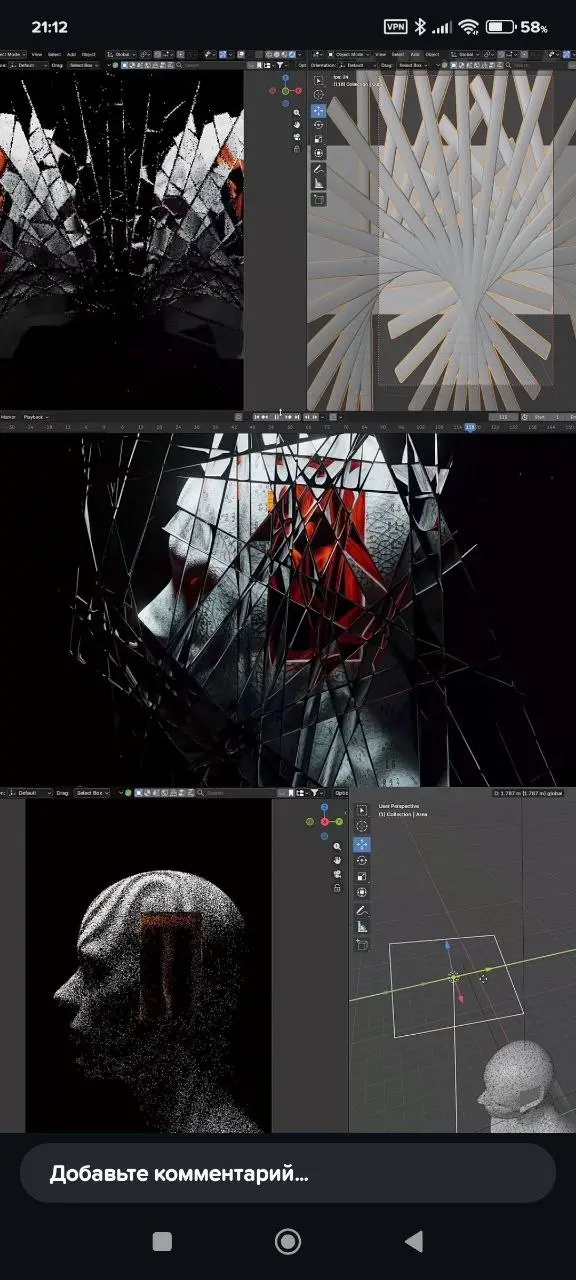Choose the Cursor tool in lower viewport toolbar
Screen dimensions: 576x1280
tap(362, 827)
